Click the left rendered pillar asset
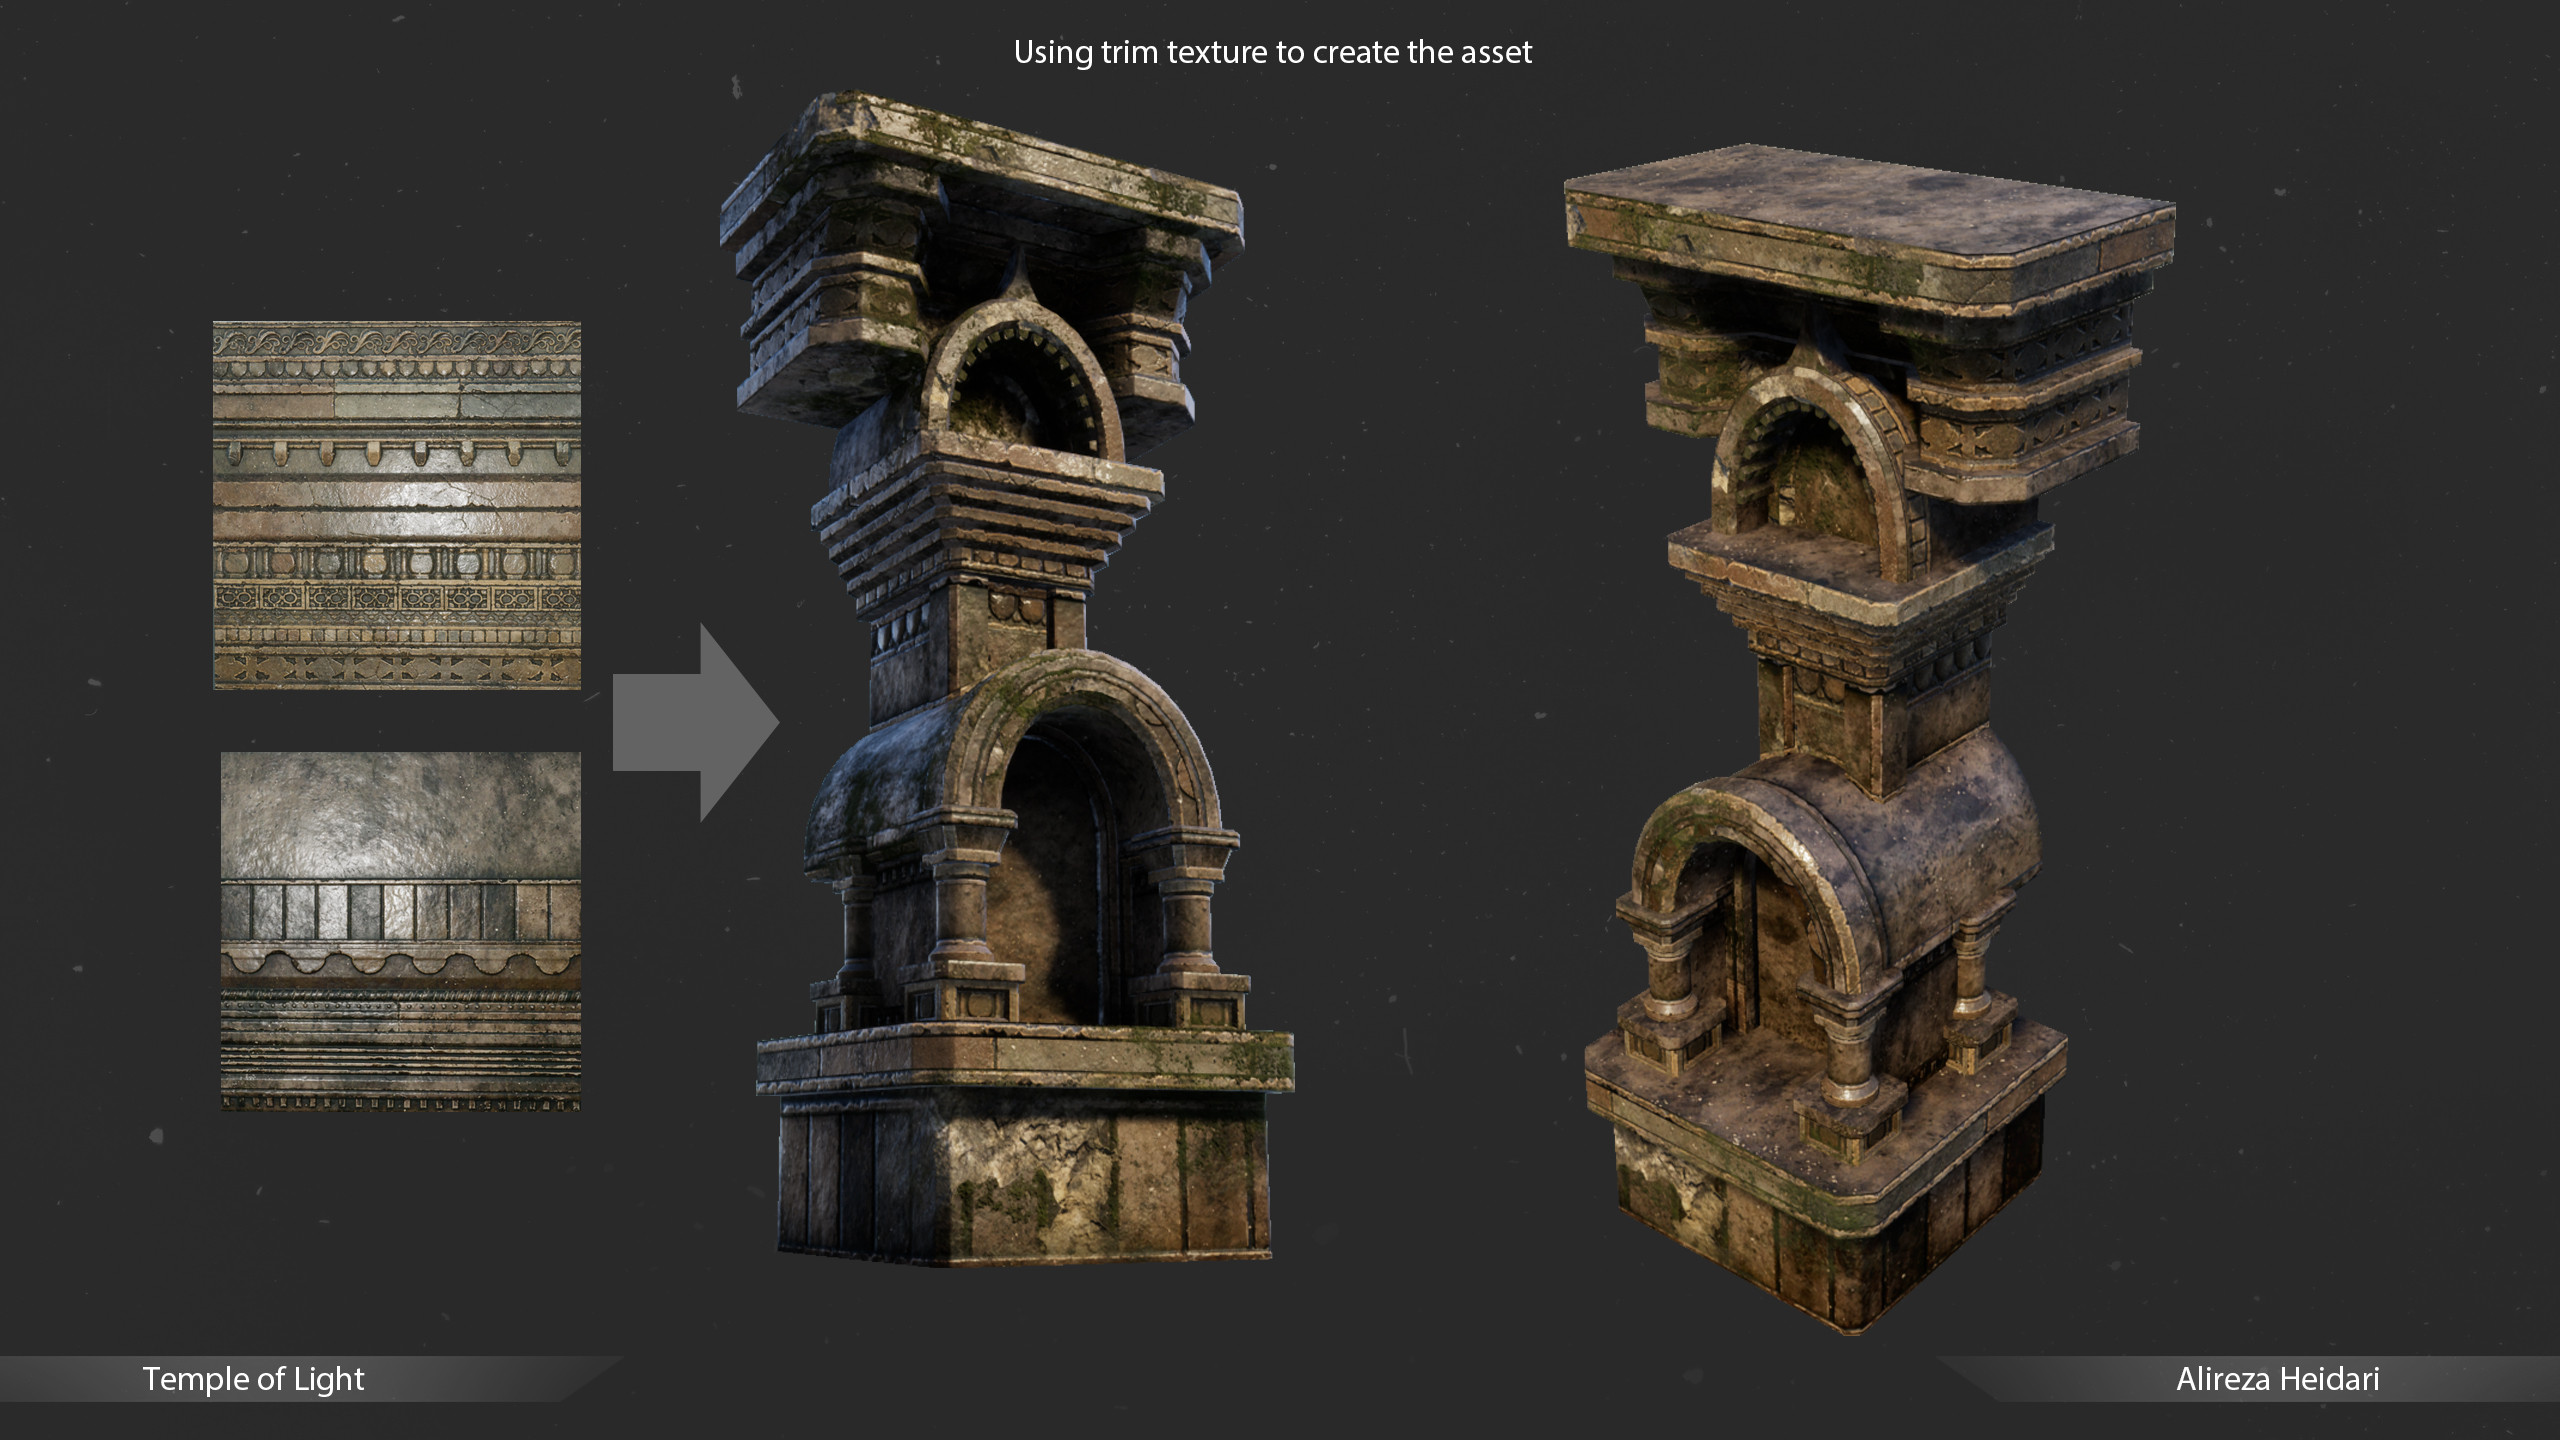This screenshot has height=1440, width=2560. click(x=1007, y=678)
